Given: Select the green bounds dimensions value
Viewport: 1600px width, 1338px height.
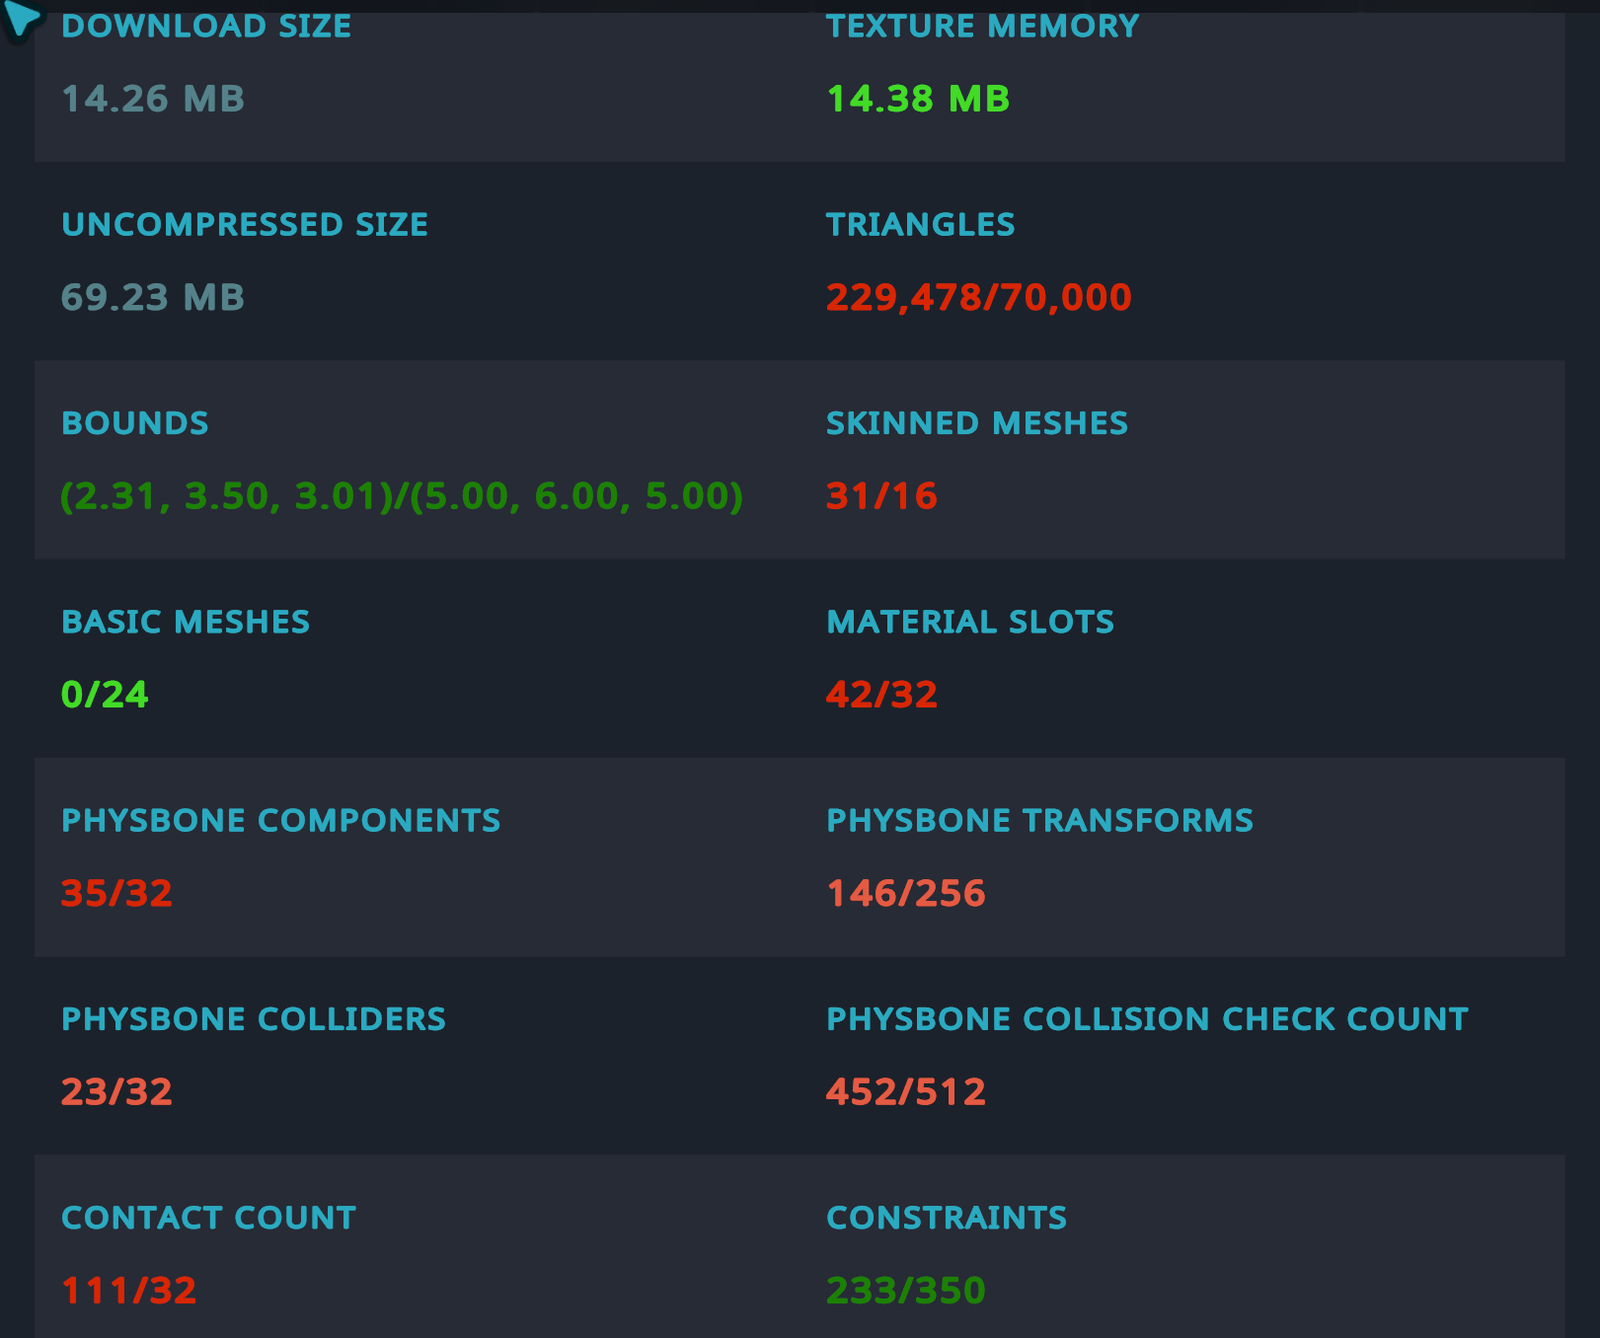Looking at the screenshot, I should 401,497.
